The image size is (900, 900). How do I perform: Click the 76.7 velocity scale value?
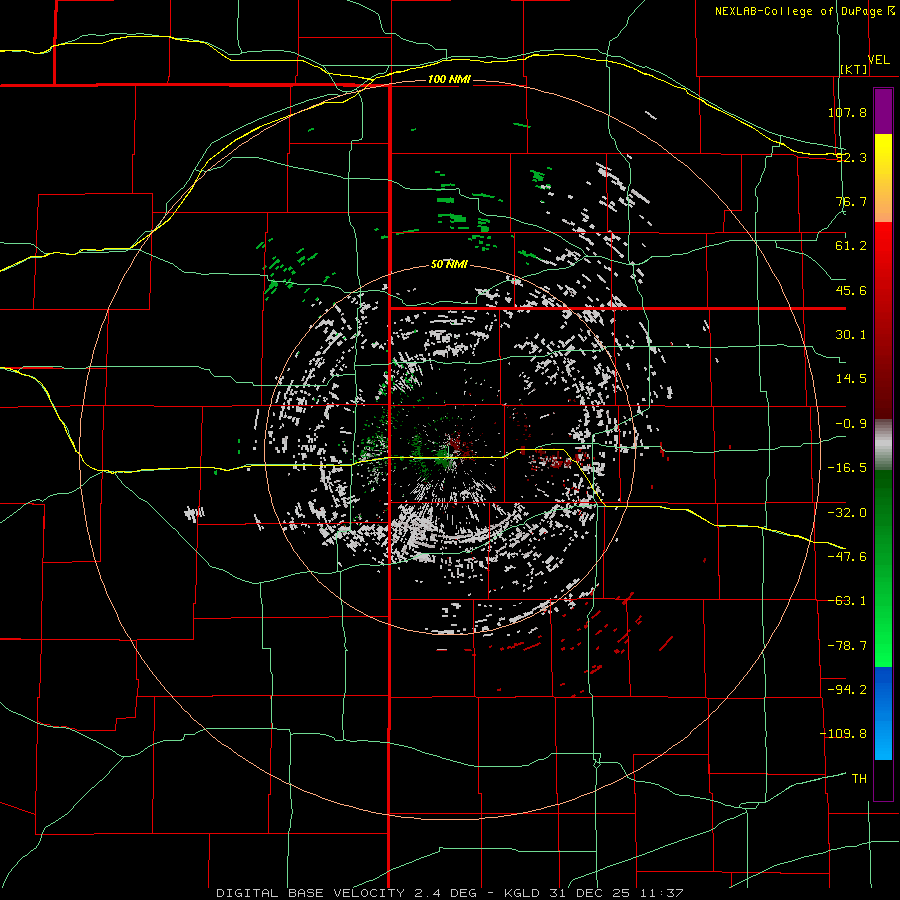click(851, 201)
